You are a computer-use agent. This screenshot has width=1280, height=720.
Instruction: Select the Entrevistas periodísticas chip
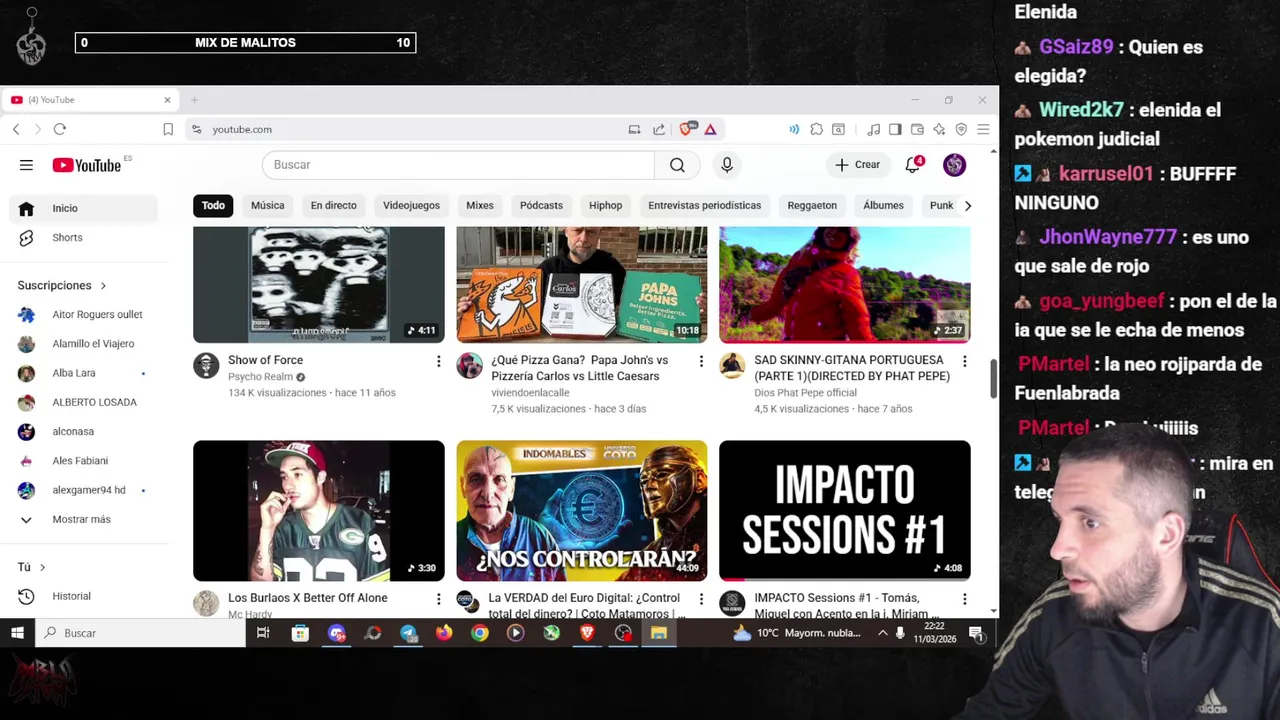pos(704,205)
